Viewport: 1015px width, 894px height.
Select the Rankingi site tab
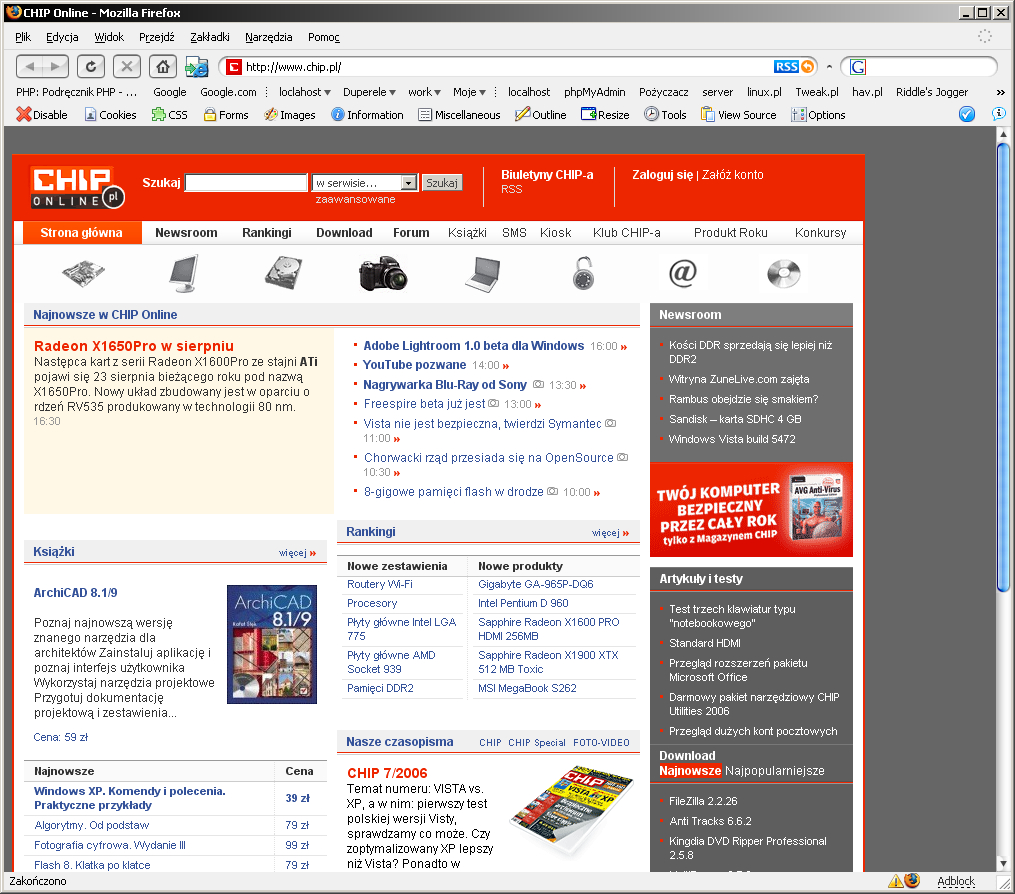[x=267, y=232]
